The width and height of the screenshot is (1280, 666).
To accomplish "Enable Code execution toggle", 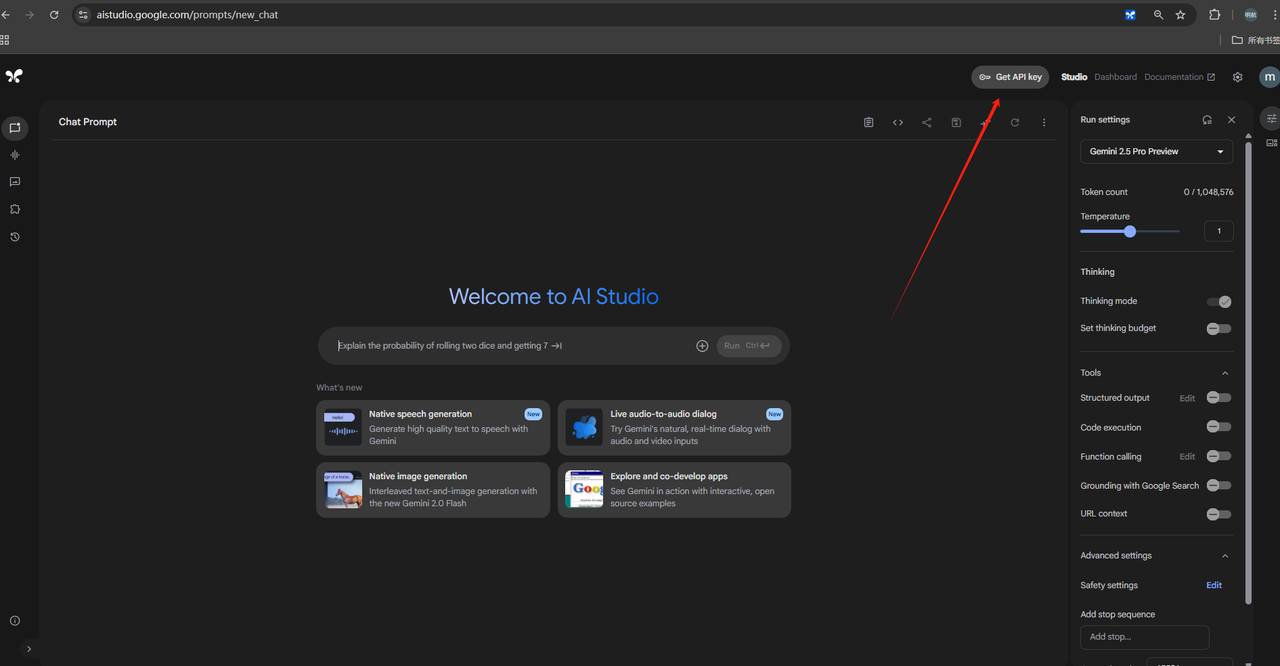I will (1218, 427).
